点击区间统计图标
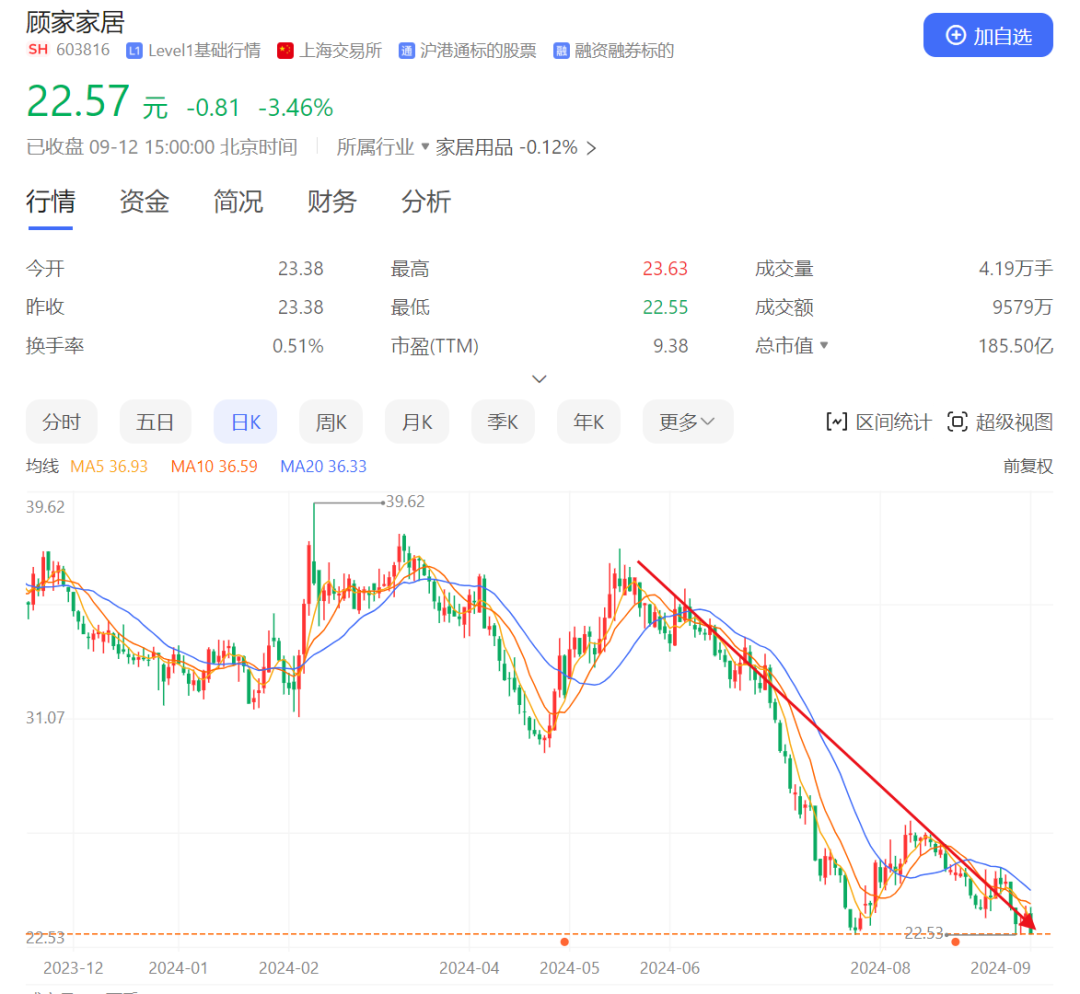The width and height of the screenshot is (1080, 994). (836, 421)
